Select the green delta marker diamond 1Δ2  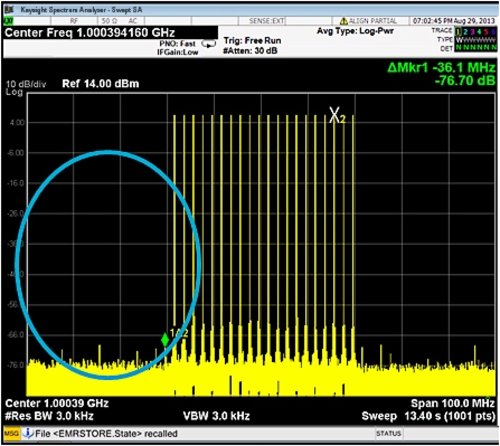[x=165, y=340]
